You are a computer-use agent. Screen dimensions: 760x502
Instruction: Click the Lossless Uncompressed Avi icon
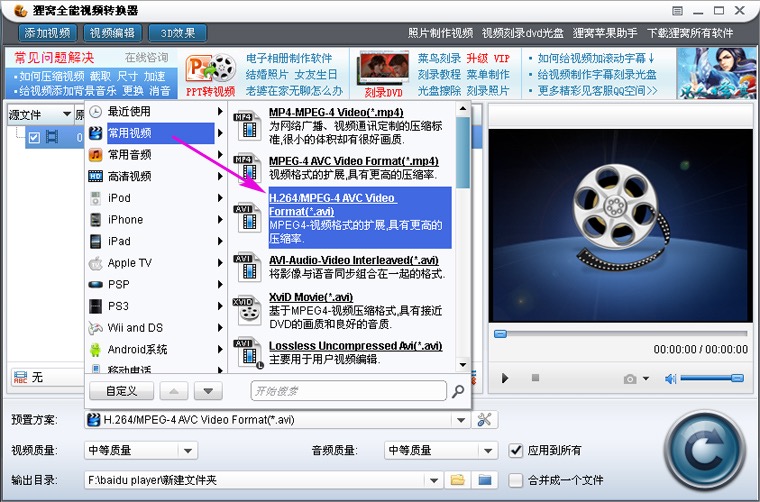coord(248,353)
